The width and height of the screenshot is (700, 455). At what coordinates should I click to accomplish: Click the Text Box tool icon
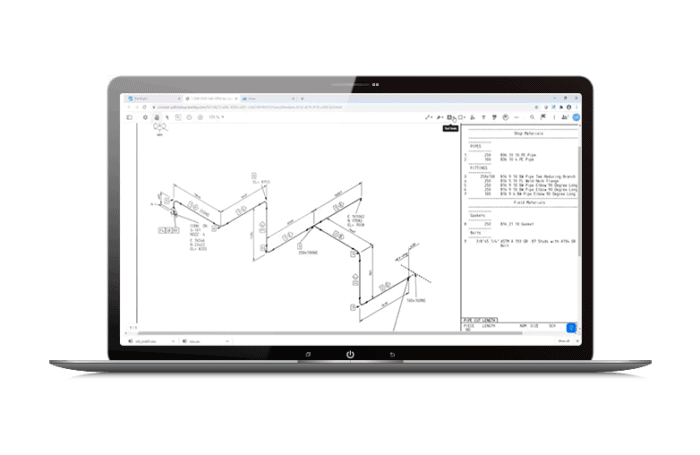tap(451, 117)
